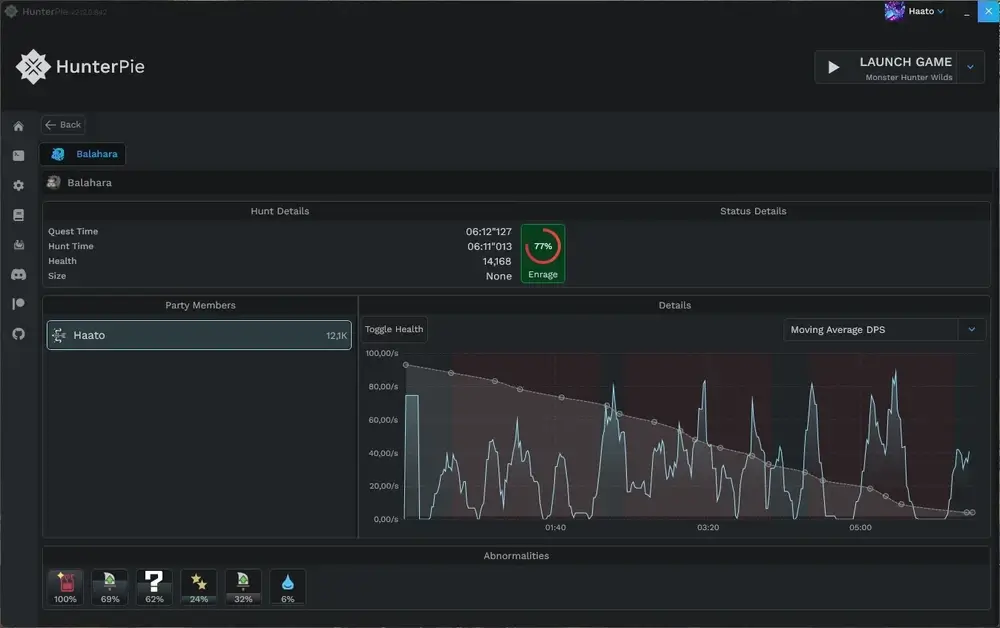The width and height of the screenshot is (1000, 628).
Task: Click the 77% Enrage status indicator
Action: [543, 253]
